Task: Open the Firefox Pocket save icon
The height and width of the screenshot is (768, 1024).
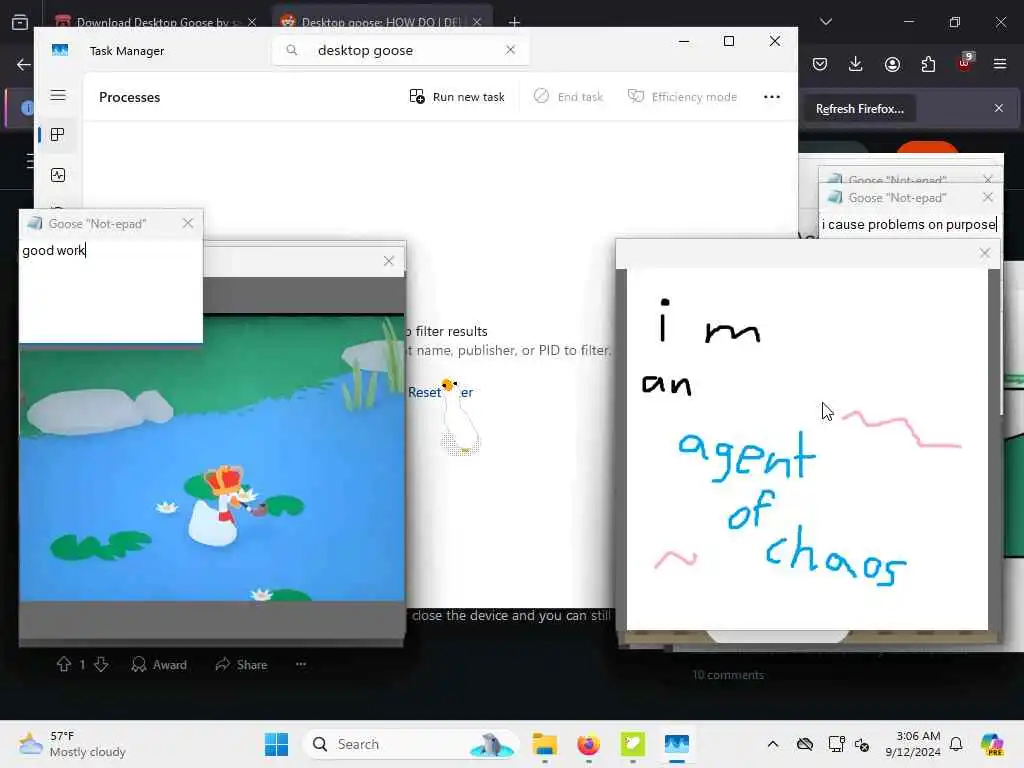Action: point(820,64)
